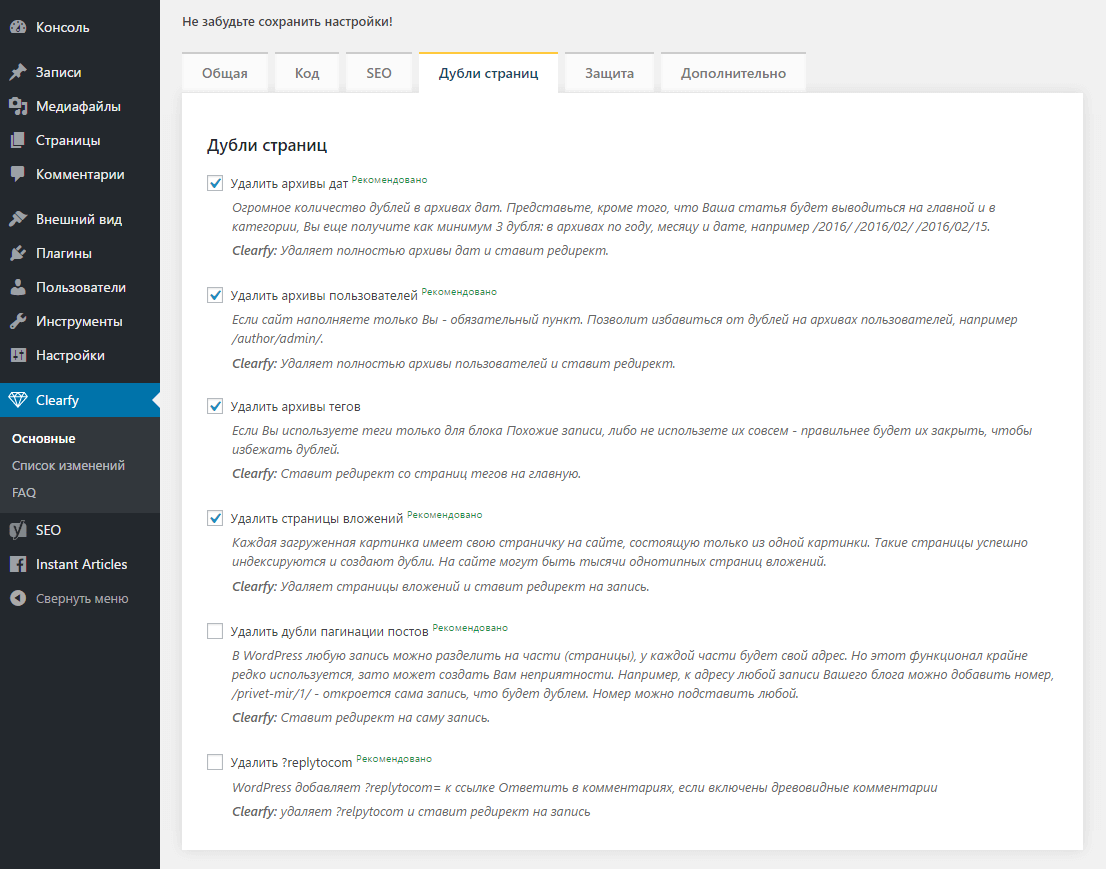Click the Удалить дубли пагинации постов label
Viewport: 1106px width, 869px height.
(329, 631)
